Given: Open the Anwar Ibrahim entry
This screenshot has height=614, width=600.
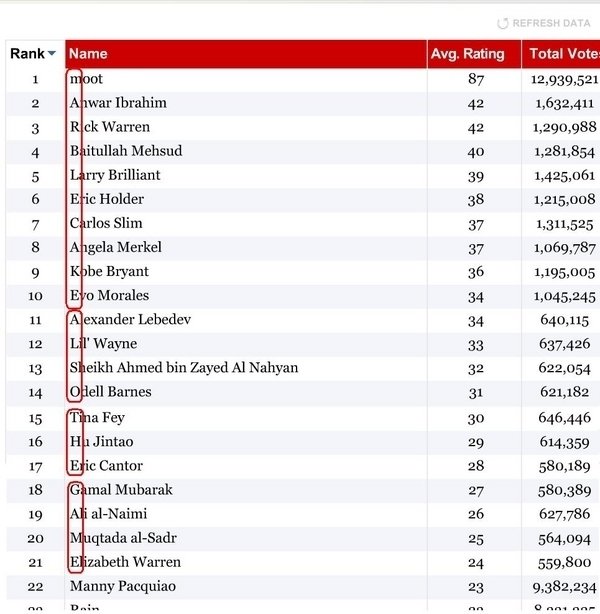Looking at the screenshot, I should pyautogui.click(x=118, y=103).
